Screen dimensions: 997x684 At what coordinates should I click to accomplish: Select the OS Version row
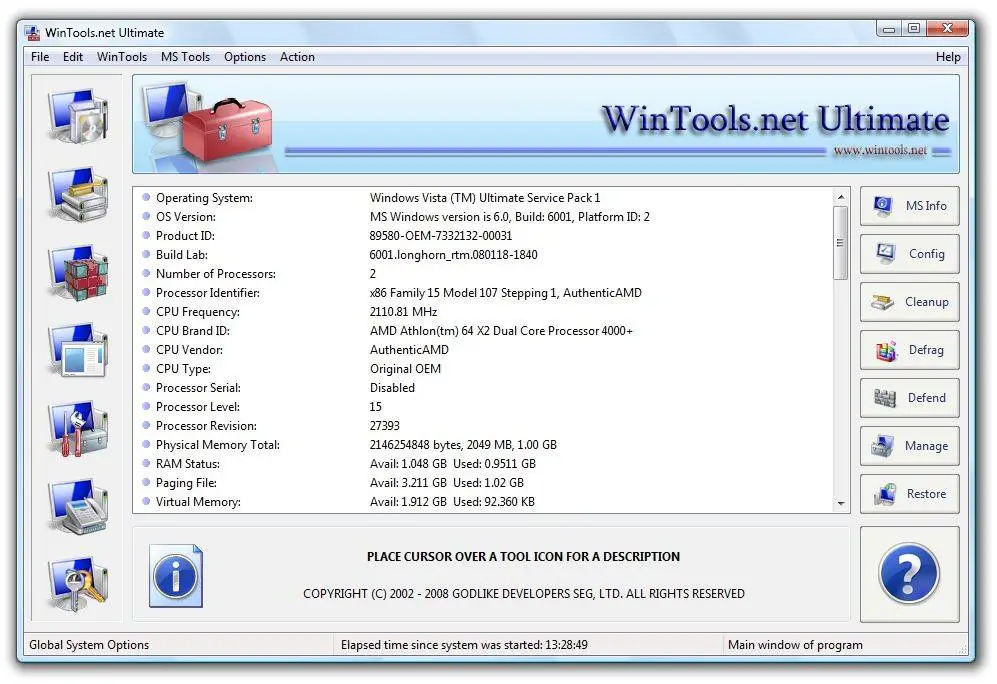coord(483,217)
